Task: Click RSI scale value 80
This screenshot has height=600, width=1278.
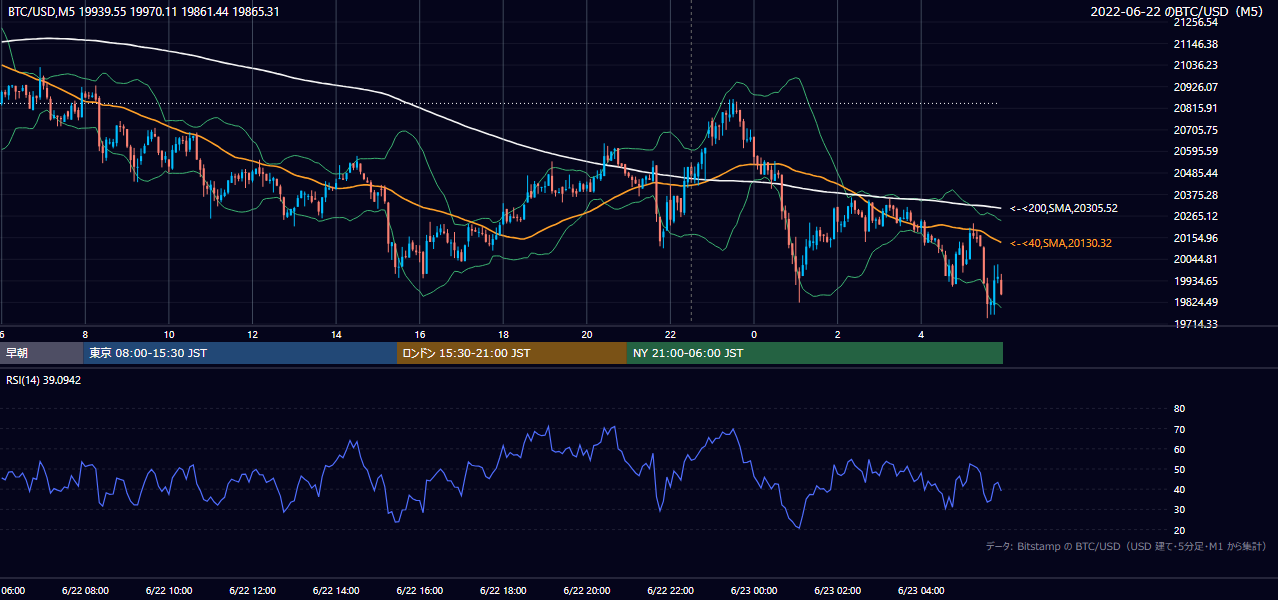Action: point(1179,409)
